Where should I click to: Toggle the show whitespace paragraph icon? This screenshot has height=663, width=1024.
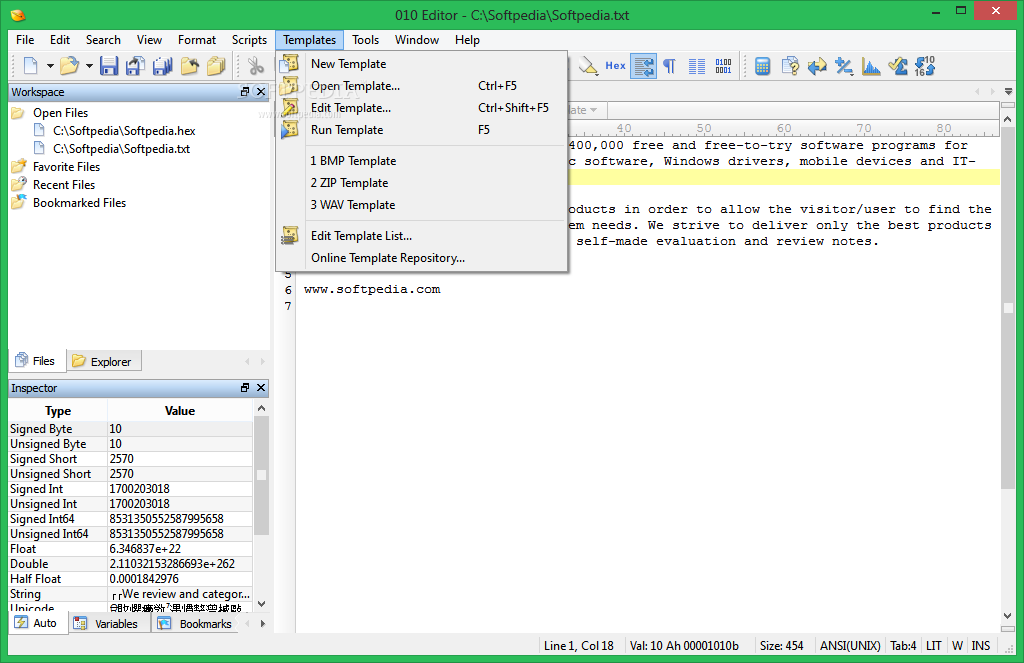[669, 65]
